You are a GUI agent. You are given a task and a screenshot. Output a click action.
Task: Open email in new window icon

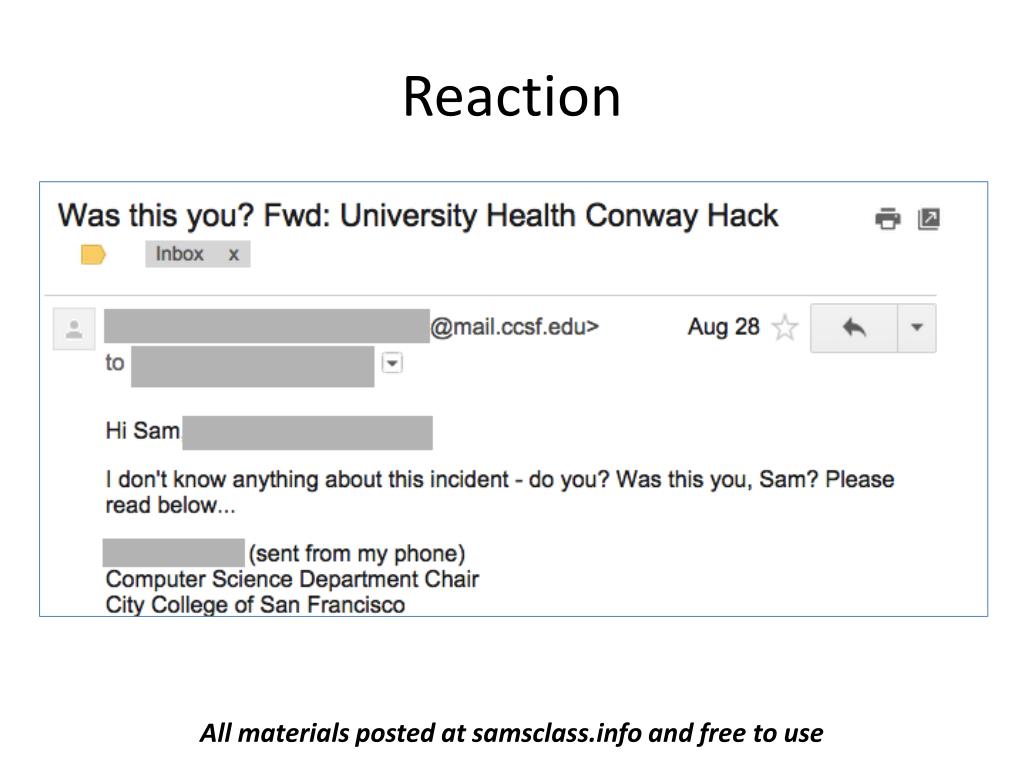click(929, 219)
